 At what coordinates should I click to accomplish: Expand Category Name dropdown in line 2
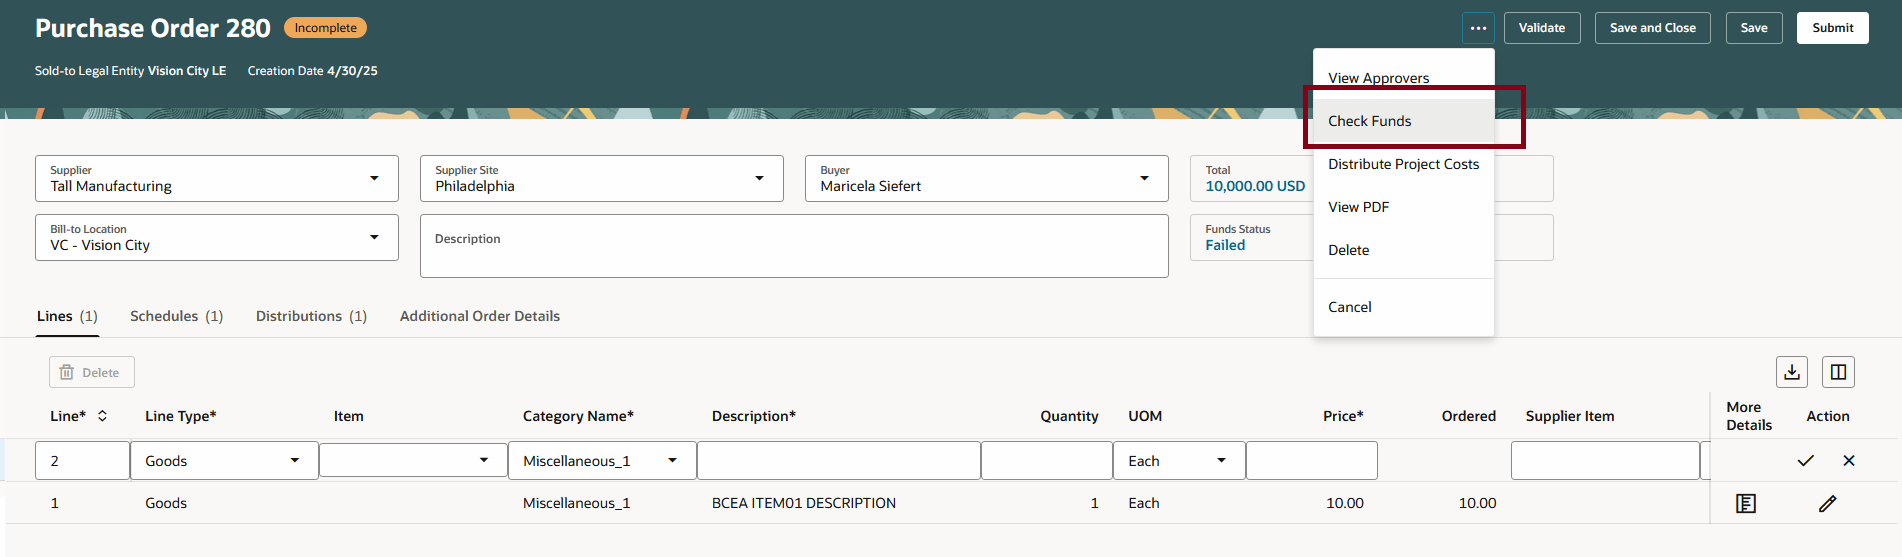[673, 461]
